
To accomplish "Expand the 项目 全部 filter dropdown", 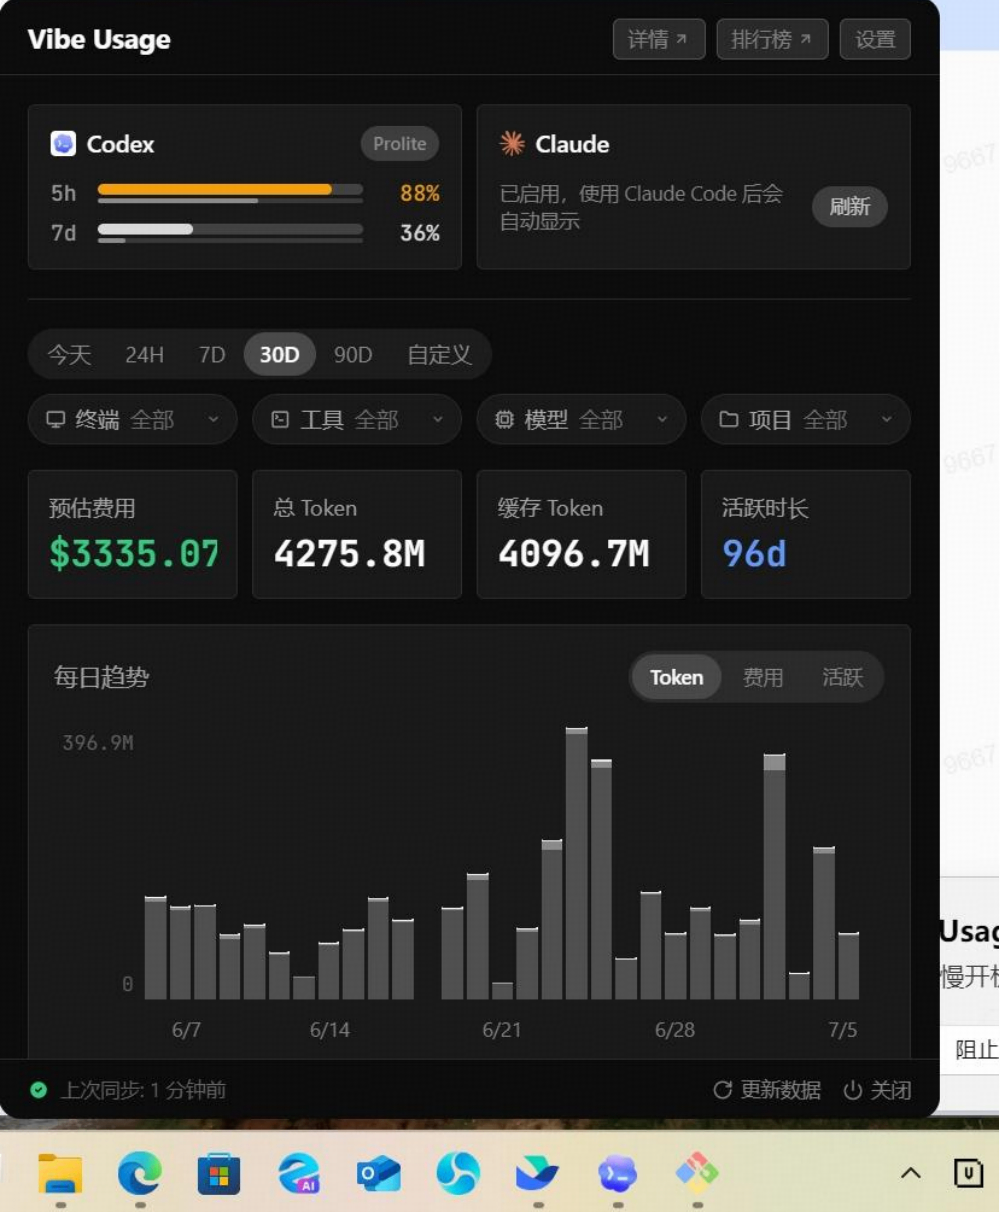I will [x=806, y=420].
